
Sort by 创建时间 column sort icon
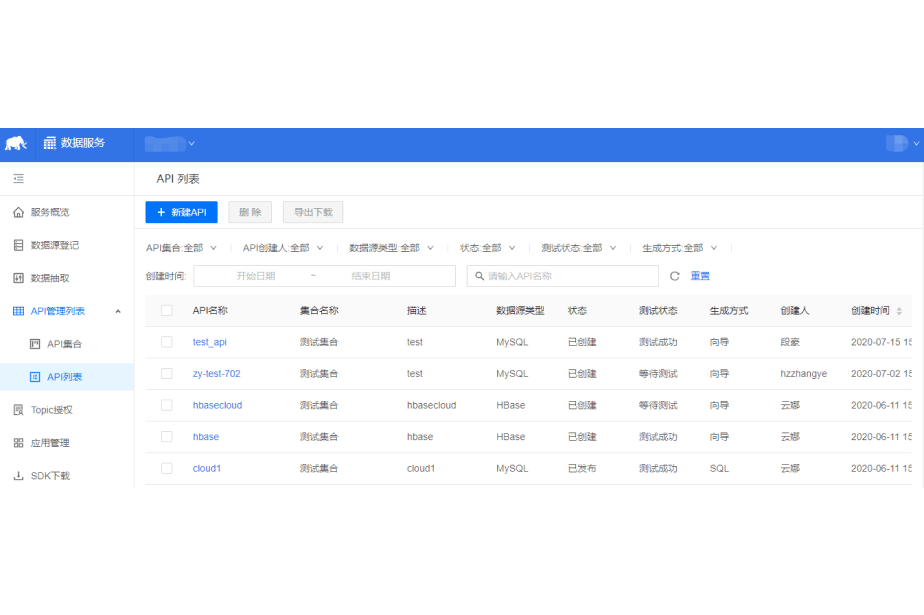click(898, 311)
